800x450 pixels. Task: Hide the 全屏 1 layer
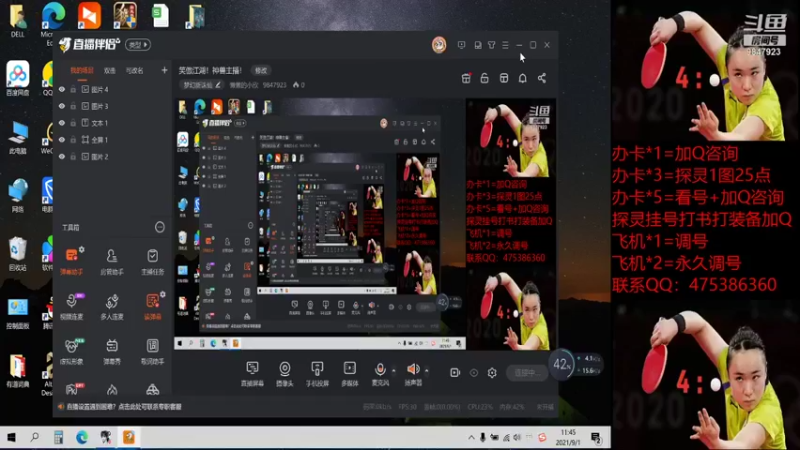62,140
